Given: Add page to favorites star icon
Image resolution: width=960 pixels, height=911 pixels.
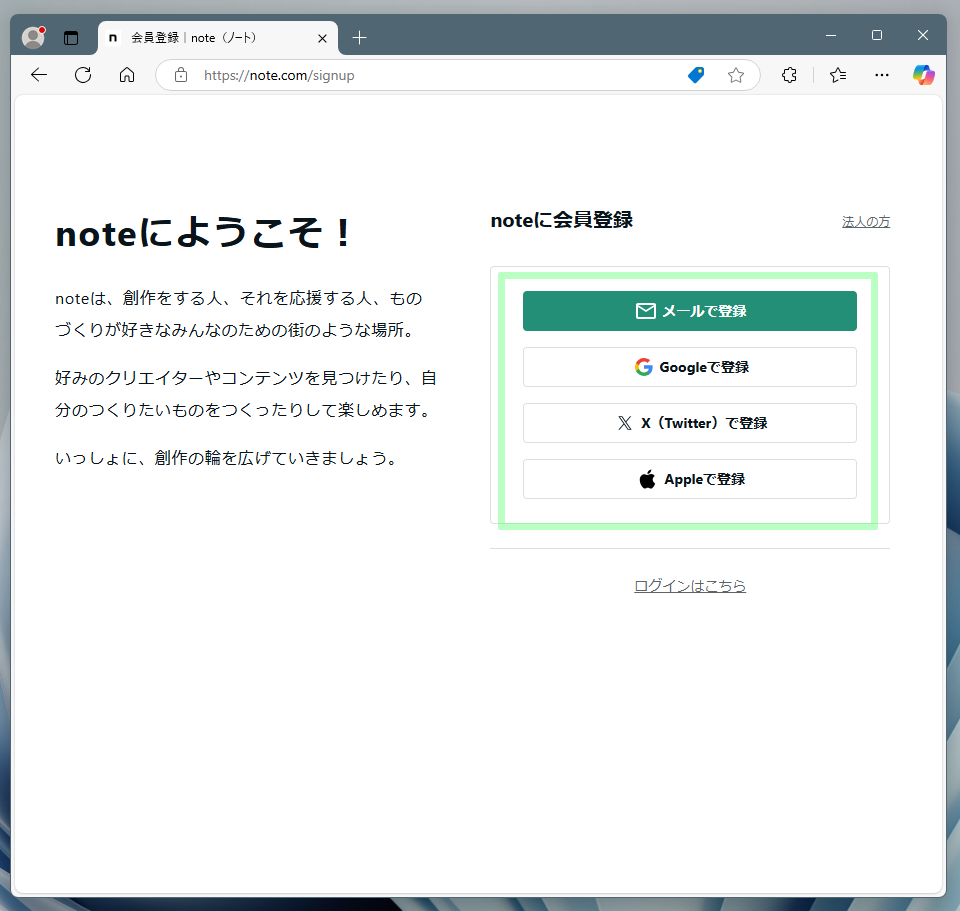Looking at the screenshot, I should pyautogui.click(x=736, y=75).
